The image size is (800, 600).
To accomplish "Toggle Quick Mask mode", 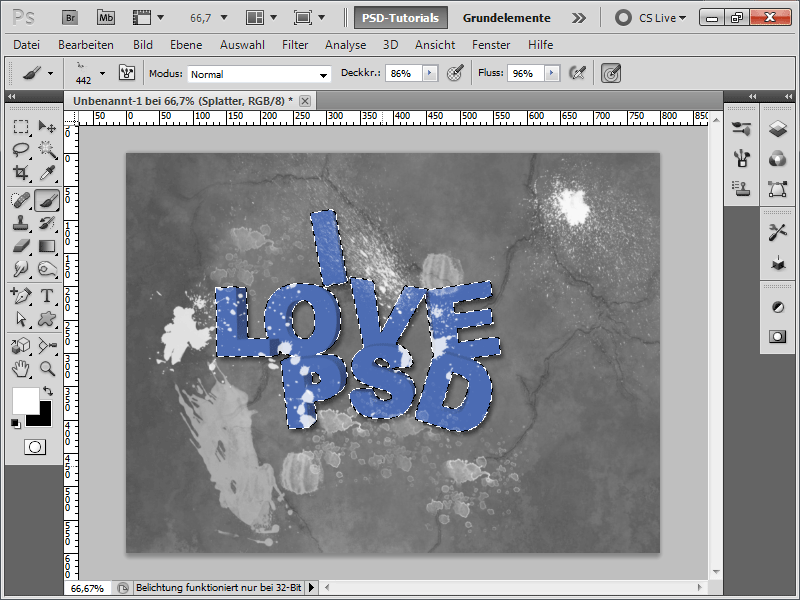I will pos(35,447).
